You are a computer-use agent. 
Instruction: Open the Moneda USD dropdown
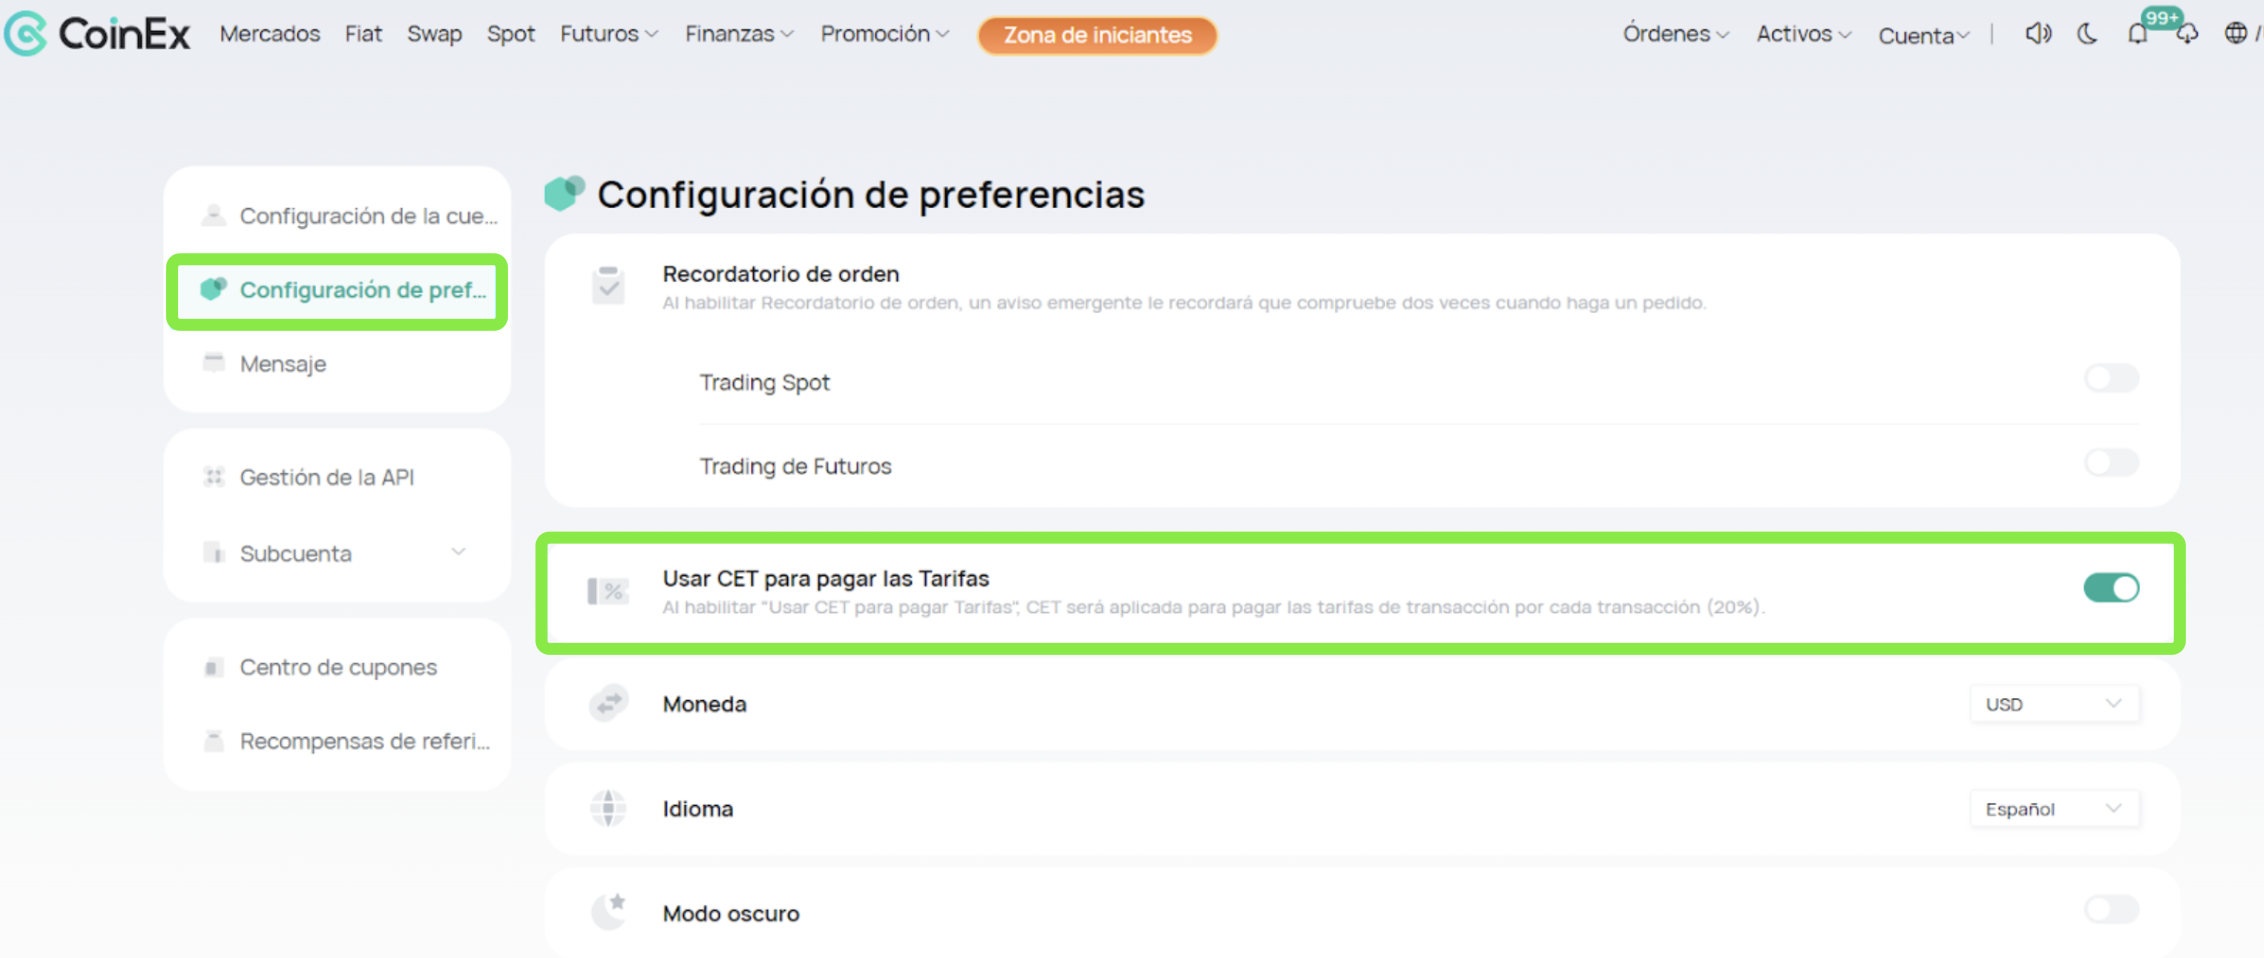click(2054, 704)
